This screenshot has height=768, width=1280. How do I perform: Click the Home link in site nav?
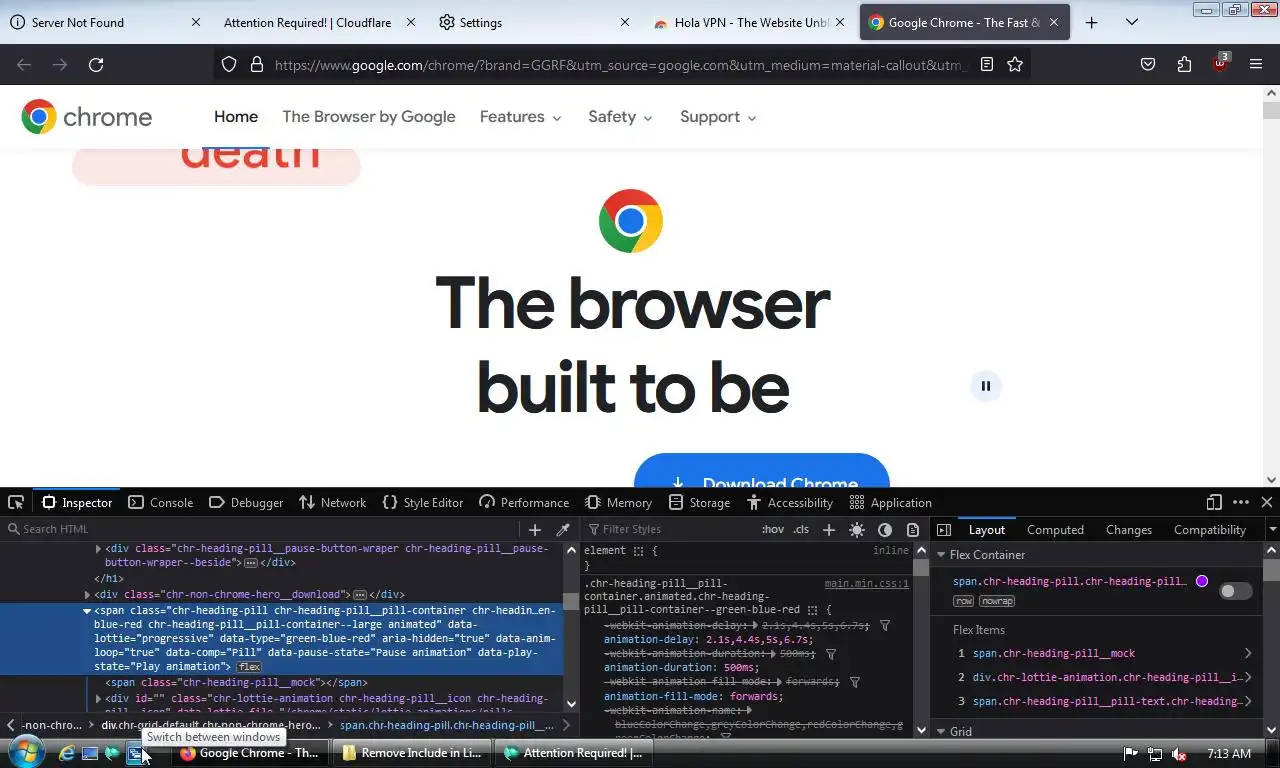tap(236, 117)
